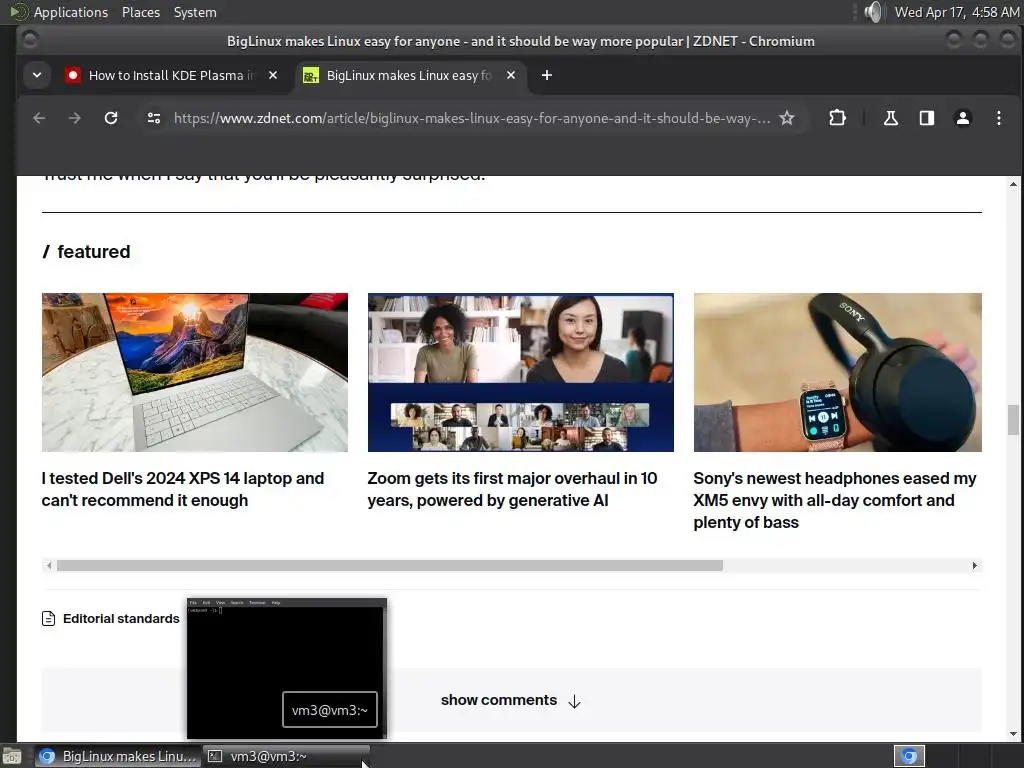Open the profile avatar menu
Screen dimensions: 1024x768
pyautogui.click(x=963, y=118)
